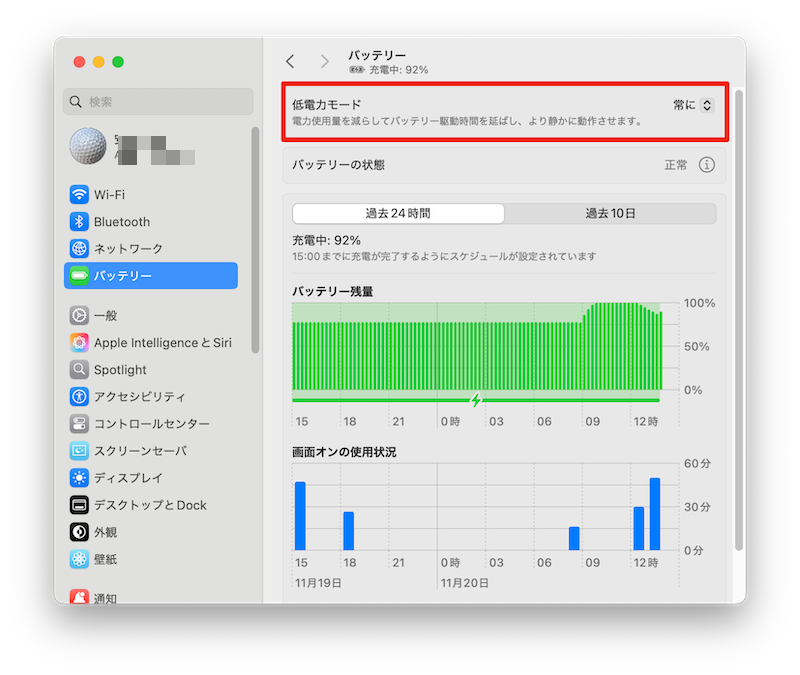800x675 pixels.
Task: Open ディスプレイ settings icon
Action: pyautogui.click(x=80, y=478)
